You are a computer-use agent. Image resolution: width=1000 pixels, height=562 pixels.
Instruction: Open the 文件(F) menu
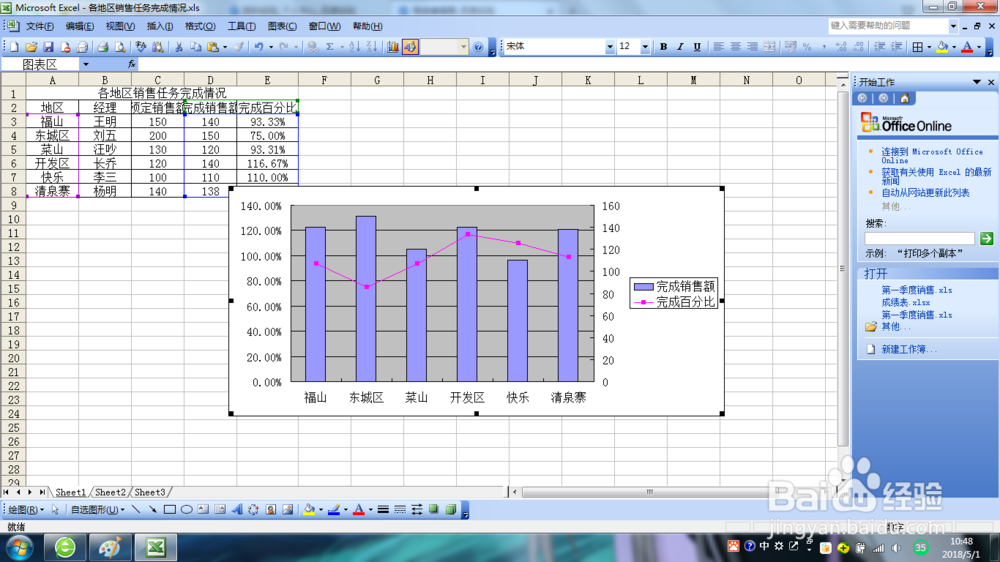pyautogui.click(x=40, y=26)
